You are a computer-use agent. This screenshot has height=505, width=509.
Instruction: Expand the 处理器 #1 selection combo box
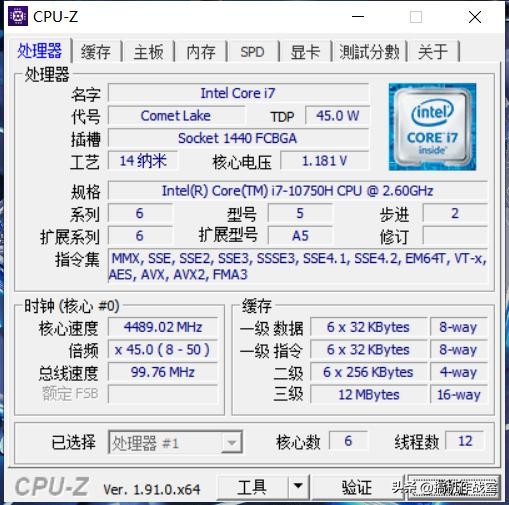pyautogui.click(x=175, y=442)
